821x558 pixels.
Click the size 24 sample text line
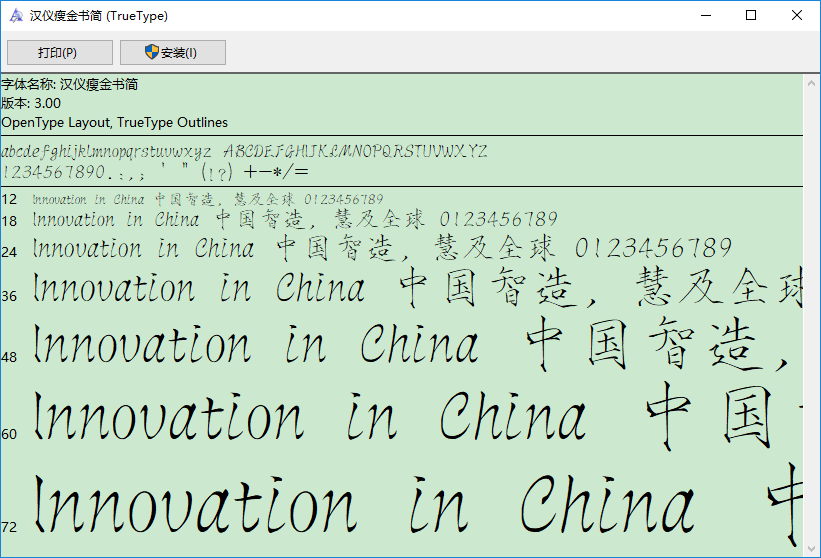coord(382,248)
